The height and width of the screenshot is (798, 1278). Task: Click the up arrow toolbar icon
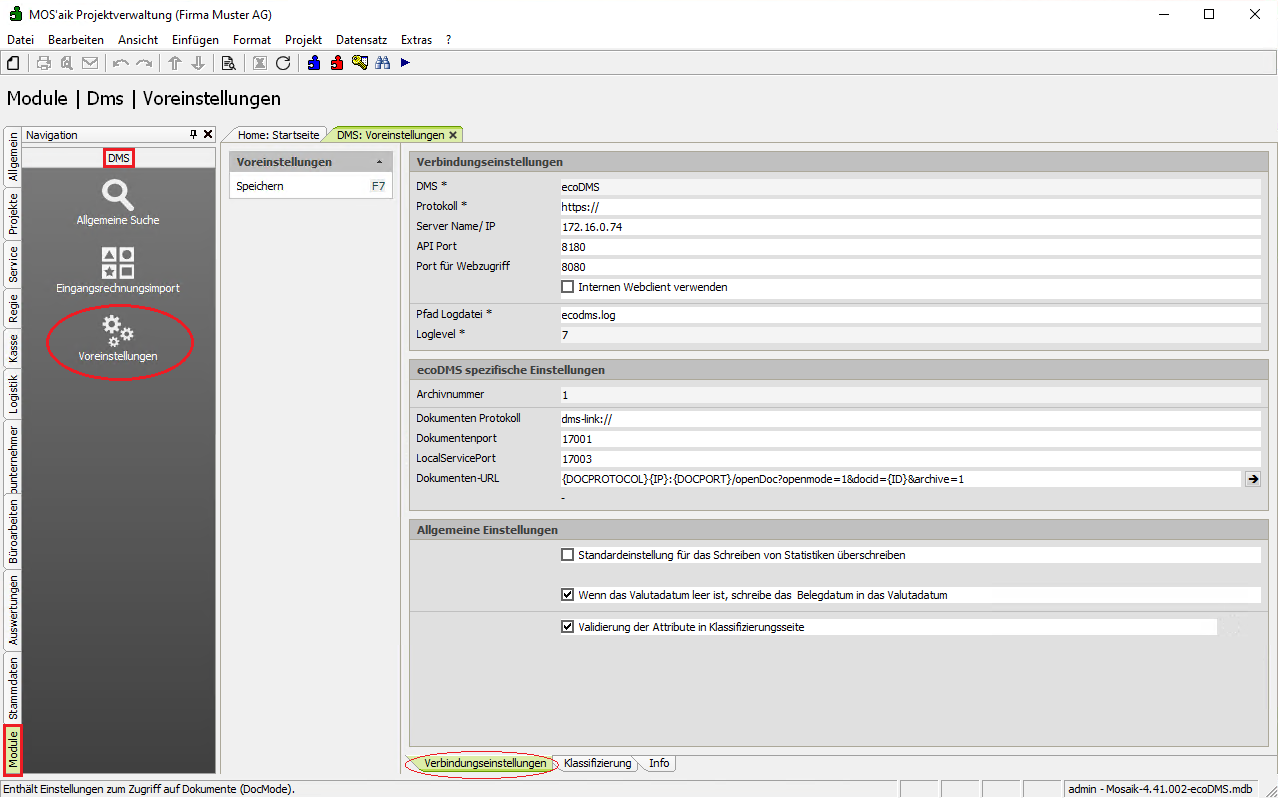[175, 63]
